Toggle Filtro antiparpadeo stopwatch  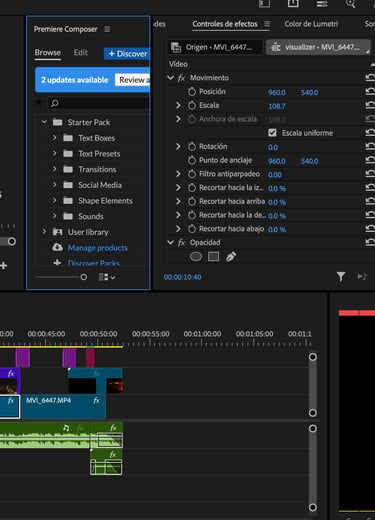tap(192, 174)
